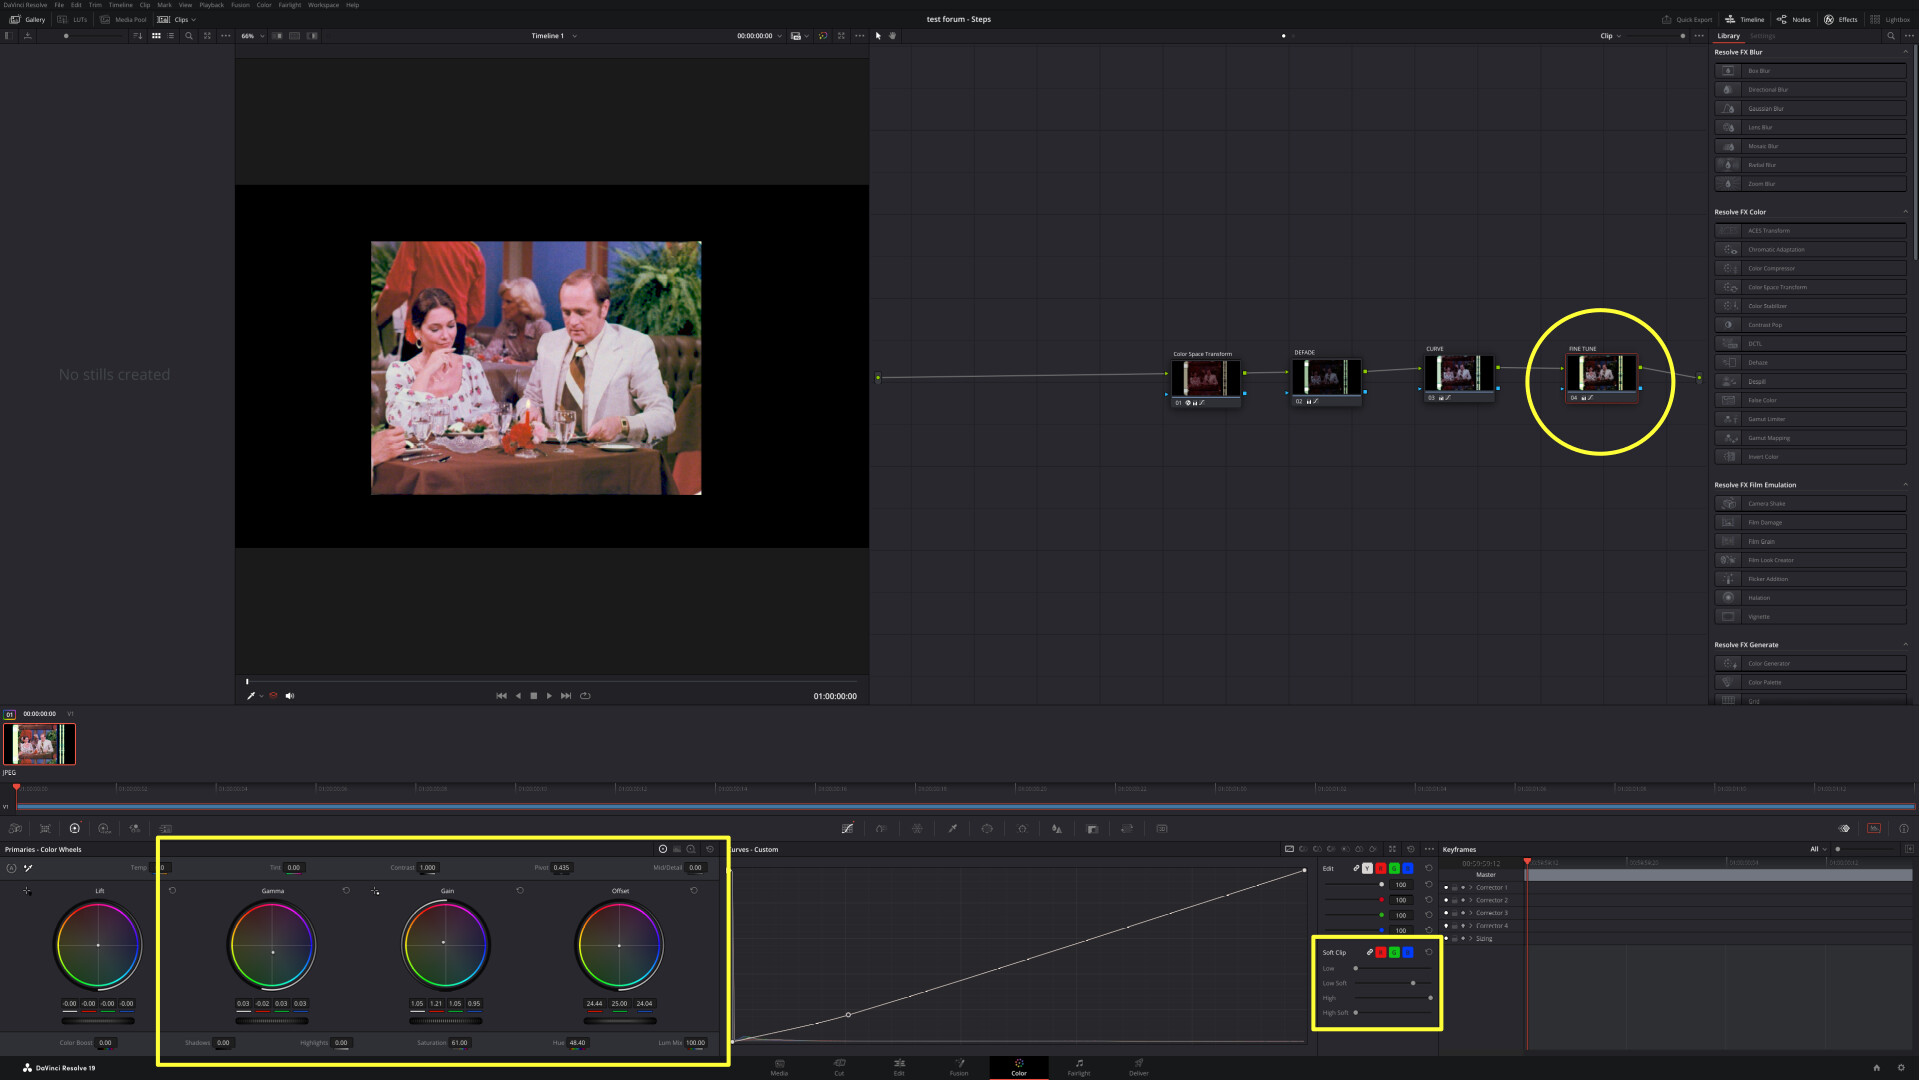
Task: Reset the Gamma color wheel
Action: (x=346, y=890)
